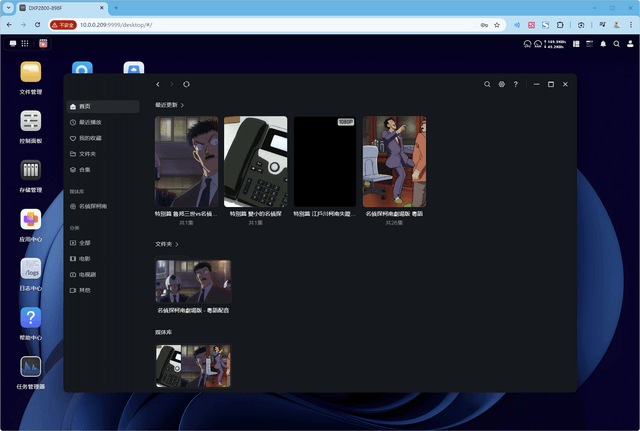Refresh the video app with the reload icon
Image resolution: width=640 pixels, height=431 pixels.
[x=186, y=84]
